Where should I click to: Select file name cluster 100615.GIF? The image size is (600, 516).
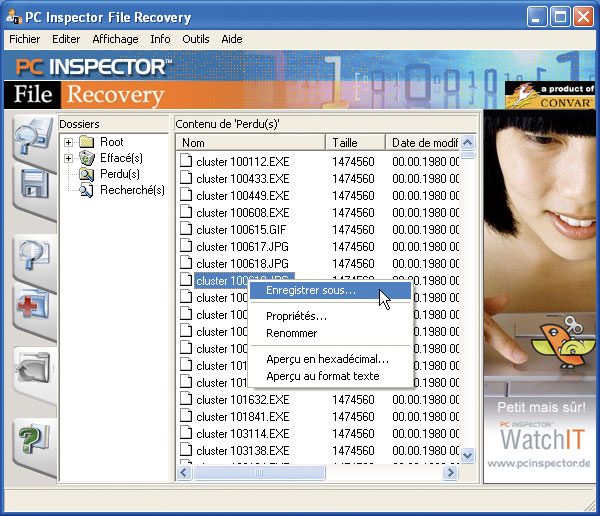pyautogui.click(x=241, y=230)
